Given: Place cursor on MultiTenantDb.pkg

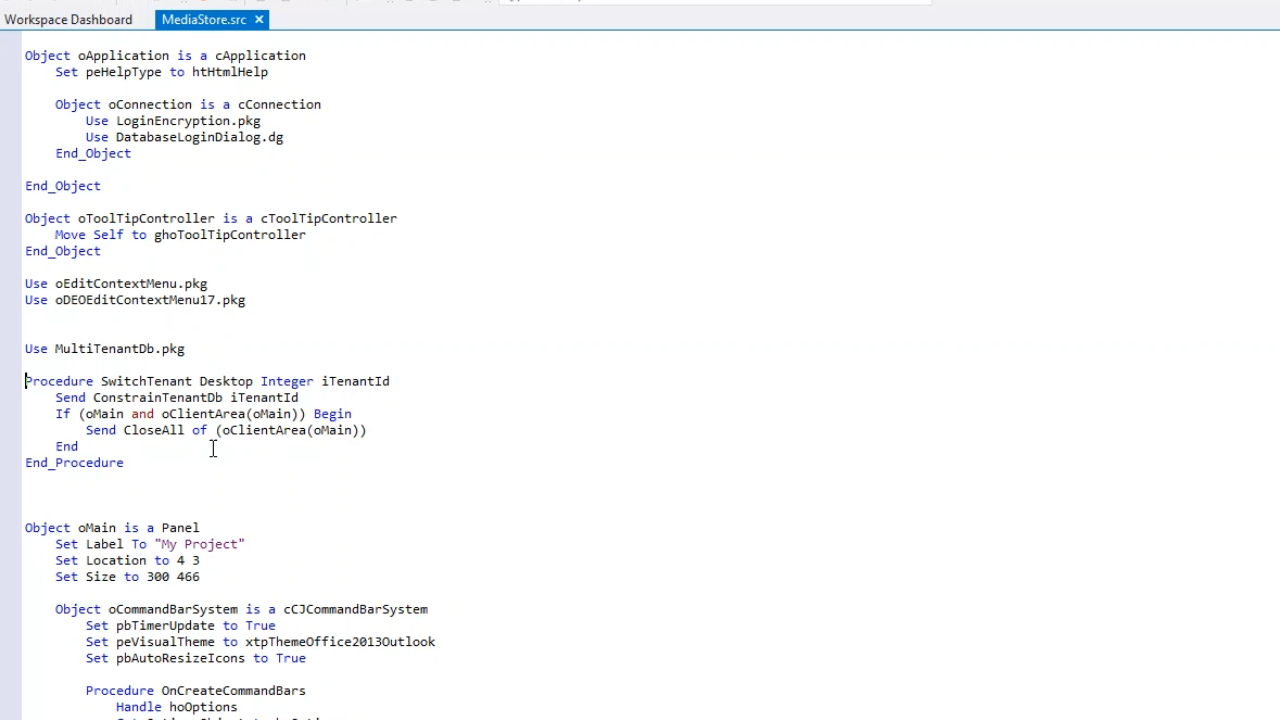Looking at the screenshot, I should (119, 349).
